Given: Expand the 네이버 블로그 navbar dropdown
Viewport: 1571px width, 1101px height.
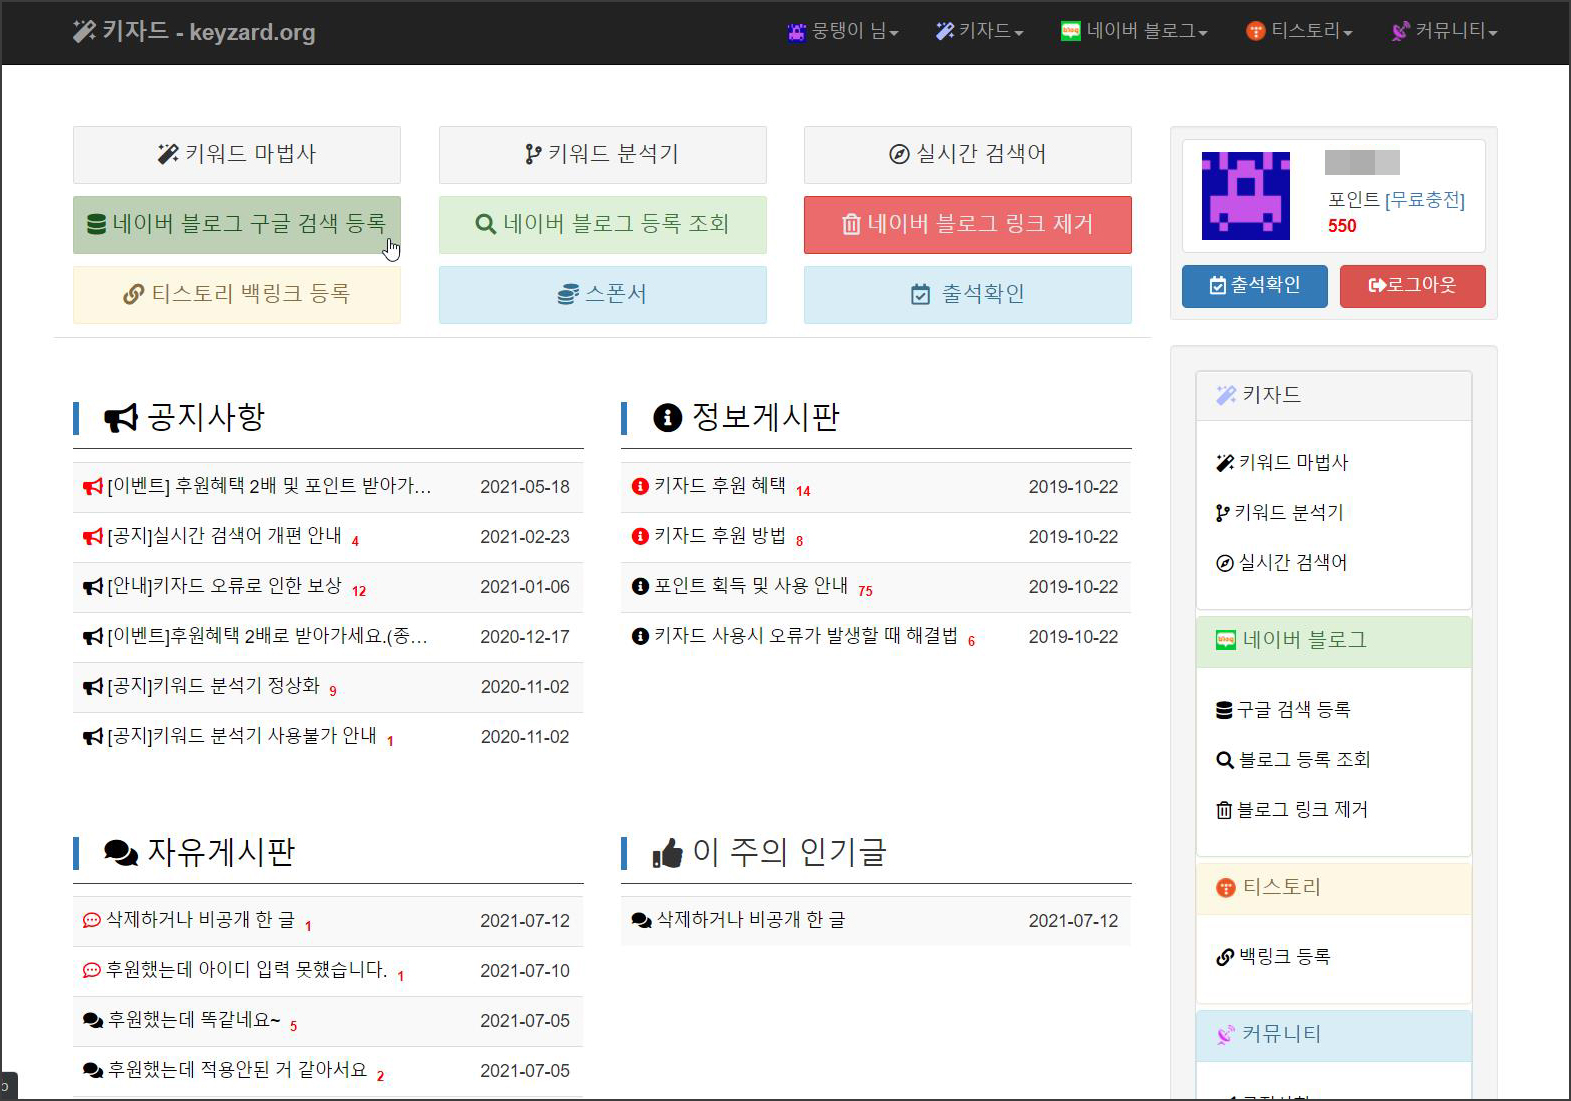Looking at the screenshot, I should (x=1134, y=32).
